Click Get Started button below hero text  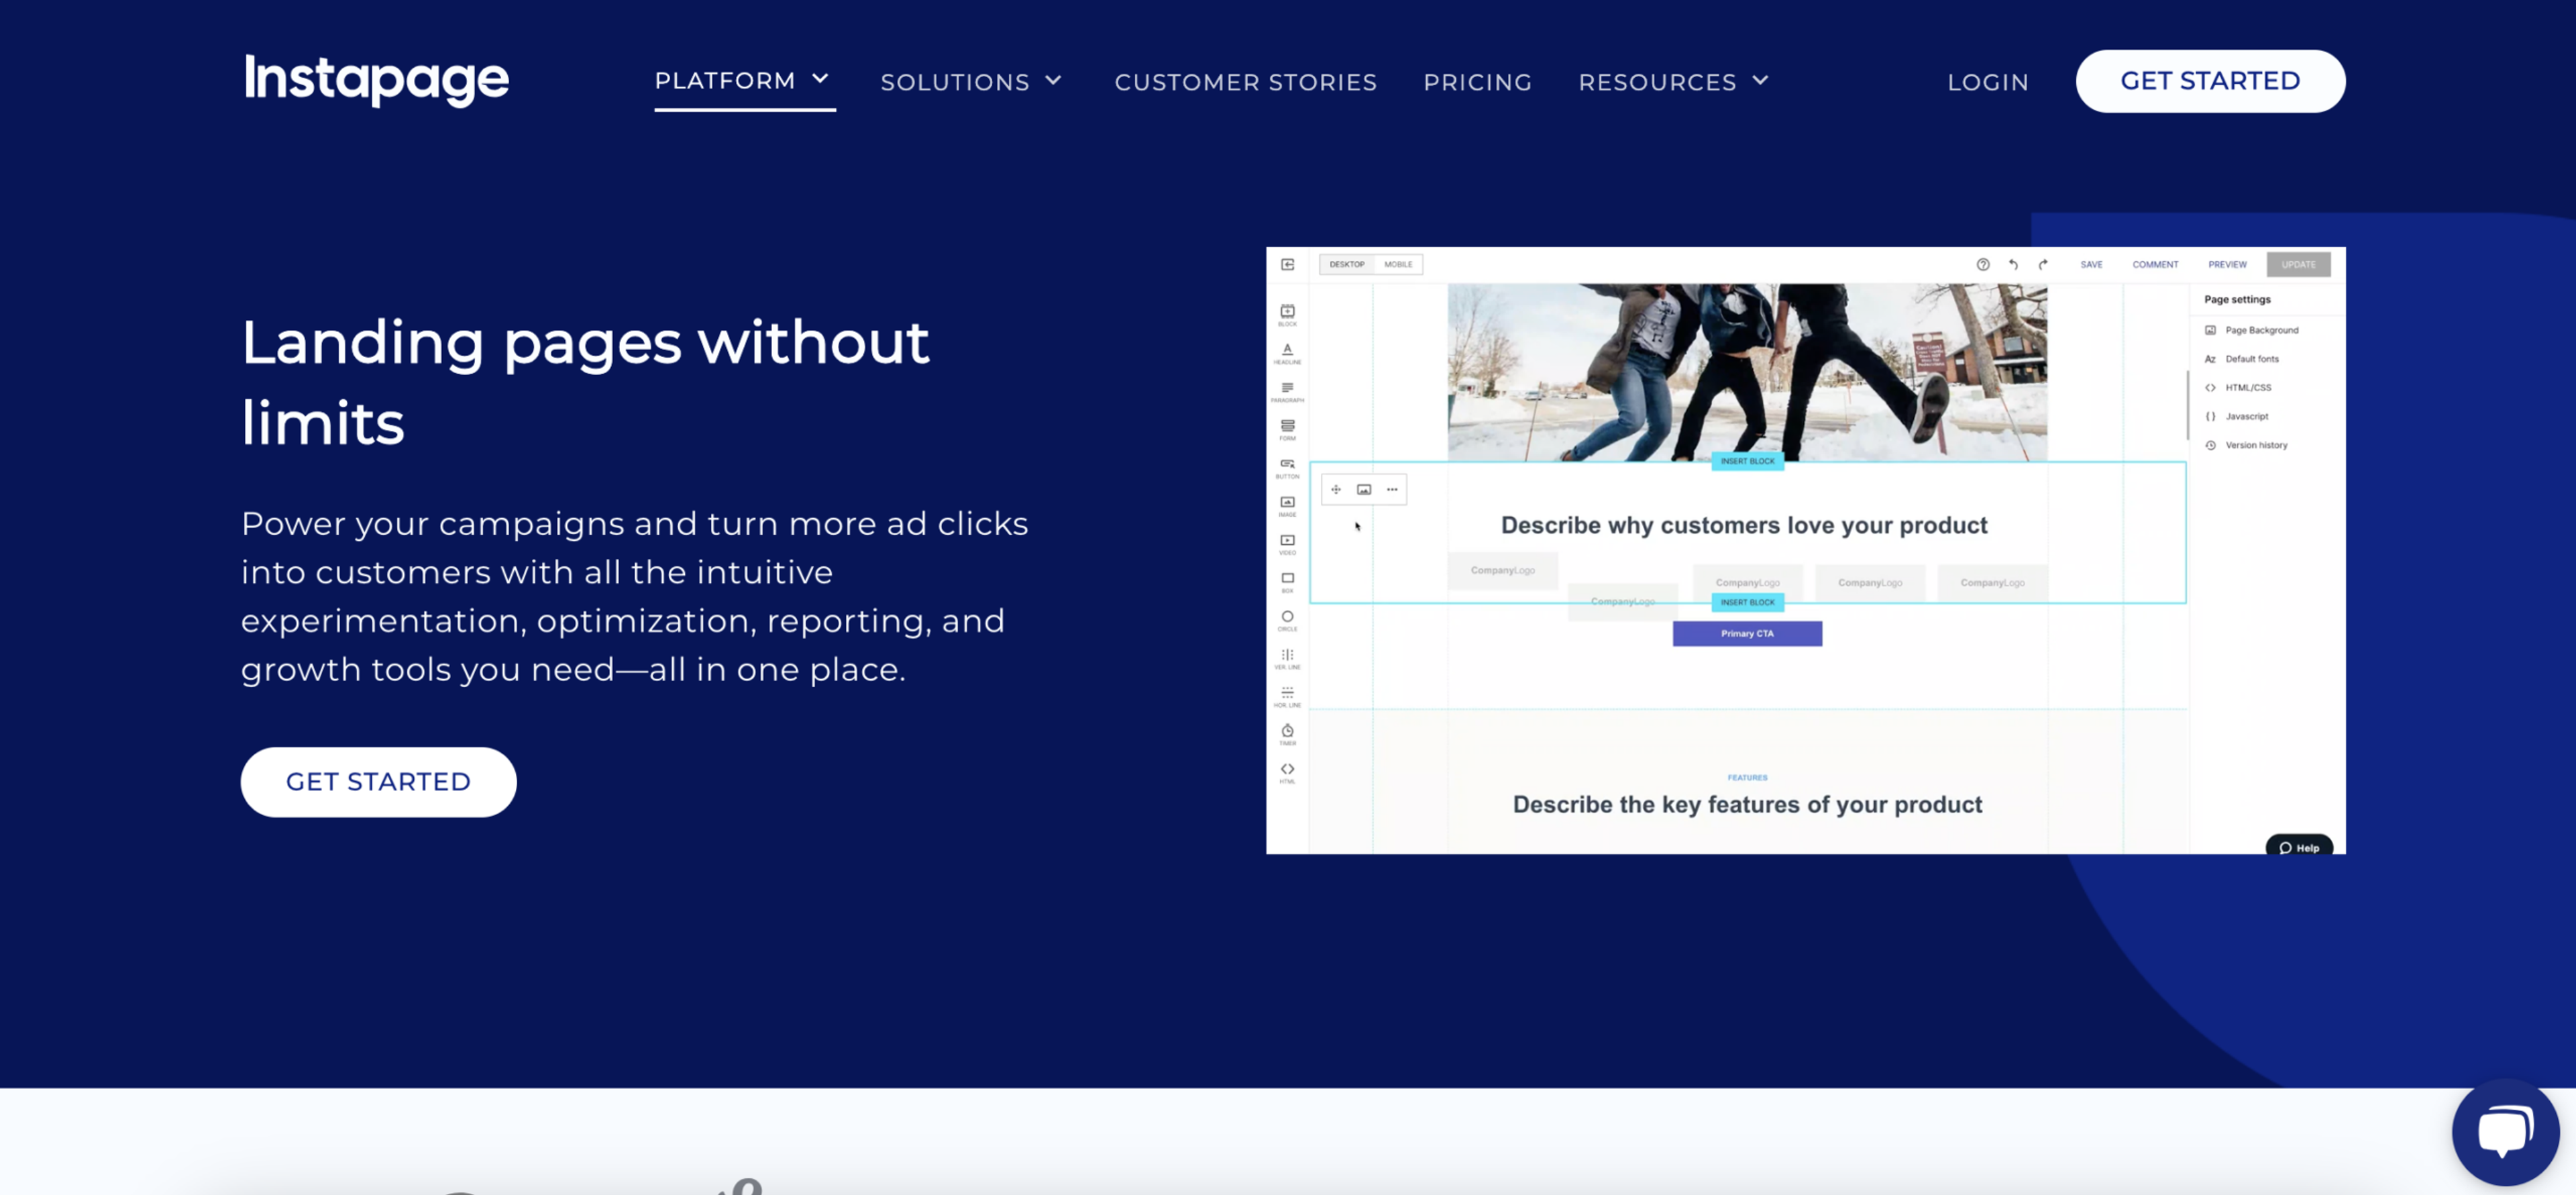[378, 781]
